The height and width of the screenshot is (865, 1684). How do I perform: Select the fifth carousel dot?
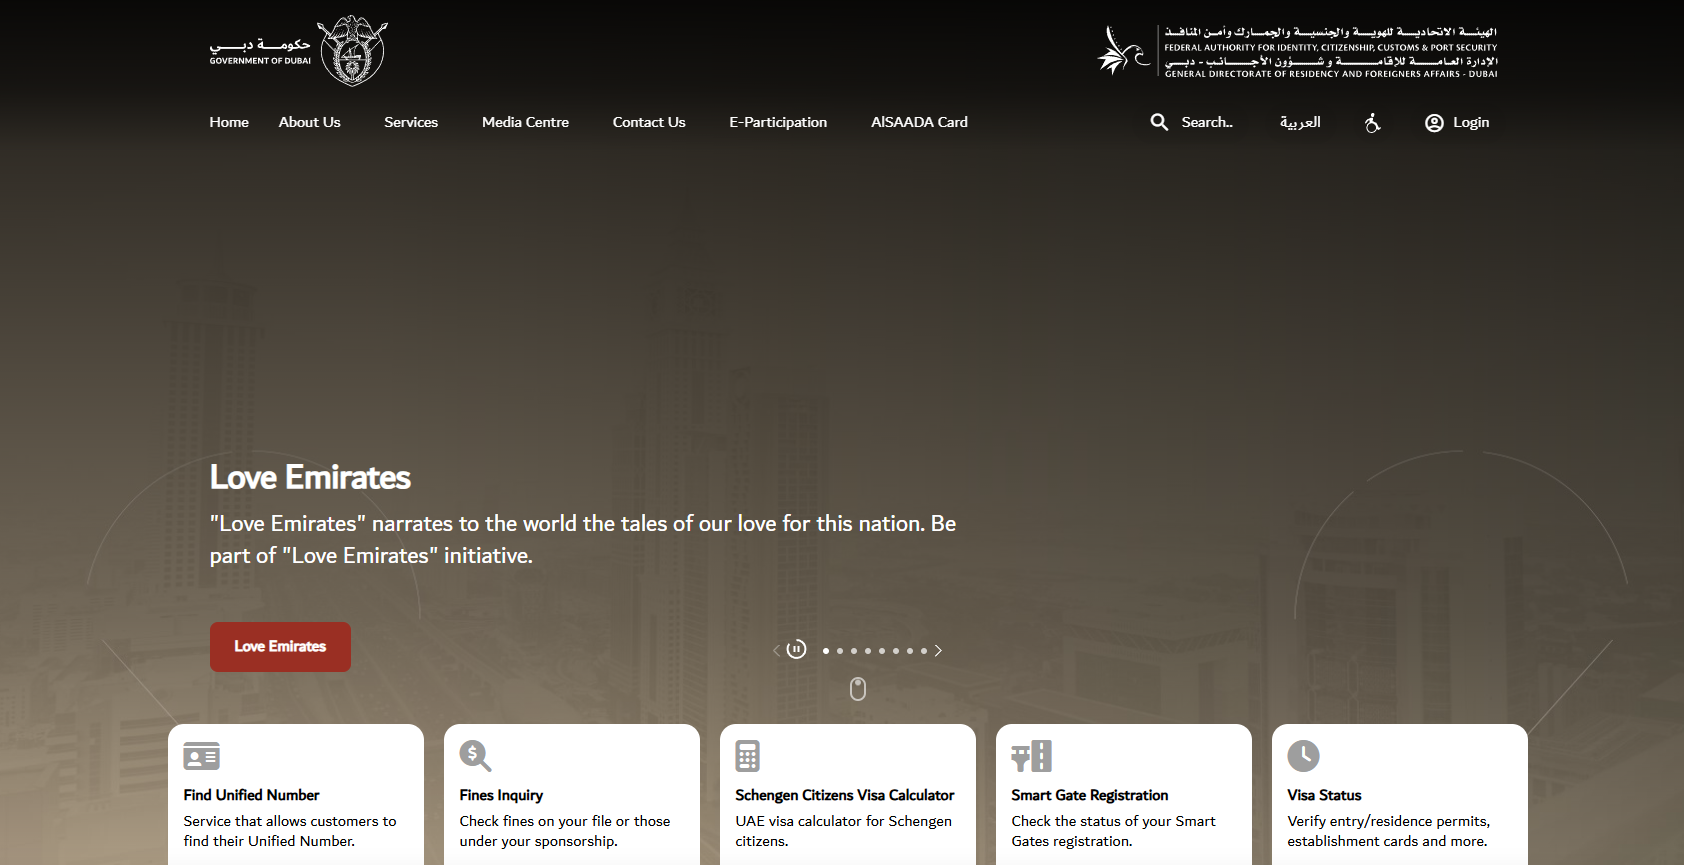[x=882, y=651]
